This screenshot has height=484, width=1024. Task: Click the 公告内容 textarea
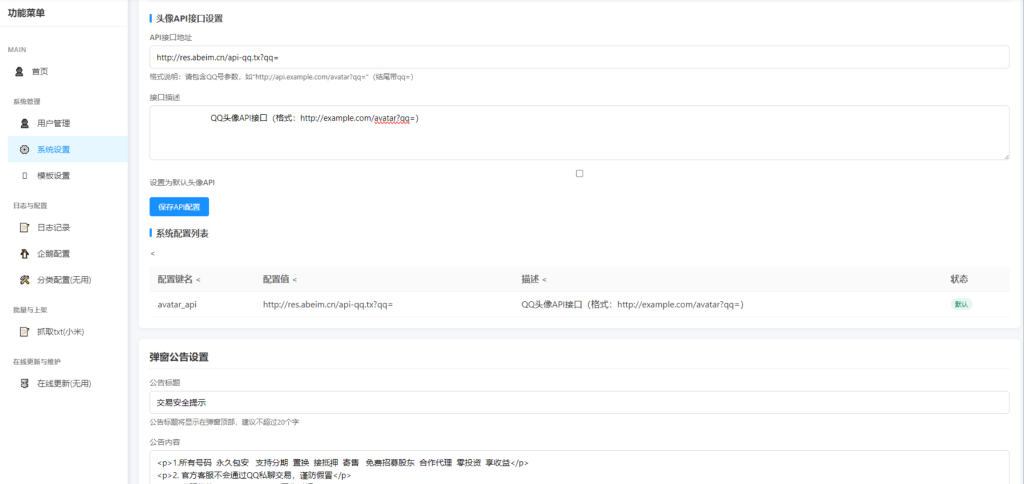pyautogui.click(x=579, y=467)
